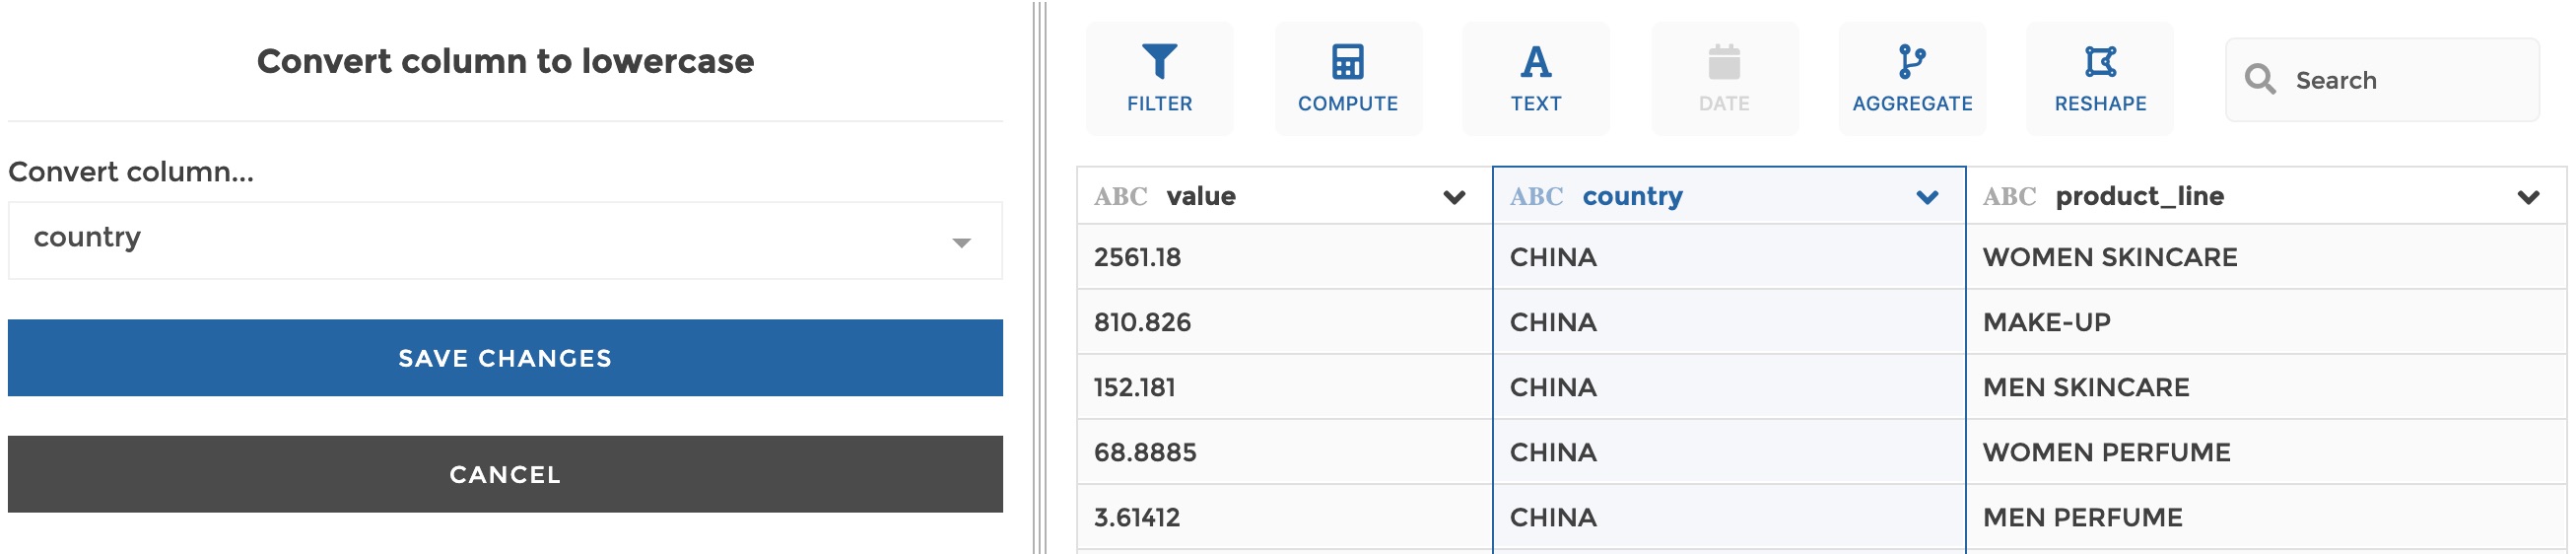Open the product_line column menu chevron

click(2528, 197)
